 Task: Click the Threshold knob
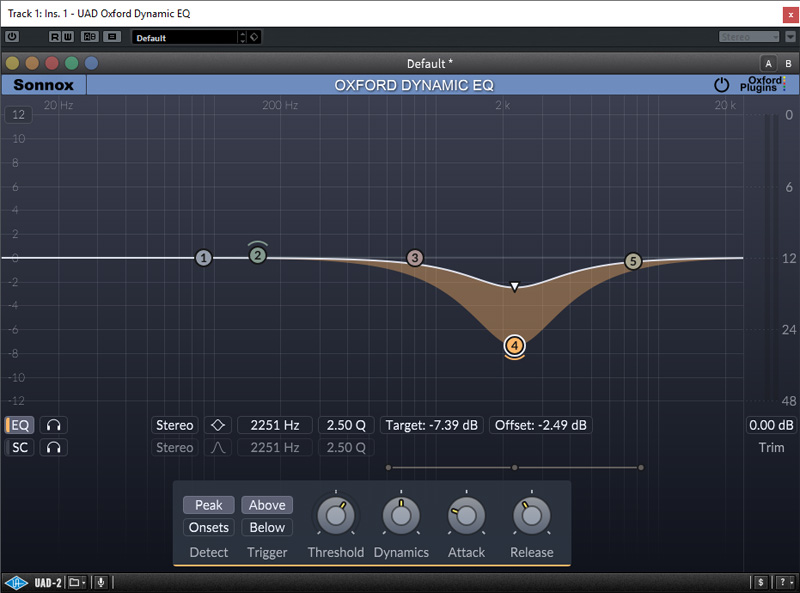coord(335,515)
